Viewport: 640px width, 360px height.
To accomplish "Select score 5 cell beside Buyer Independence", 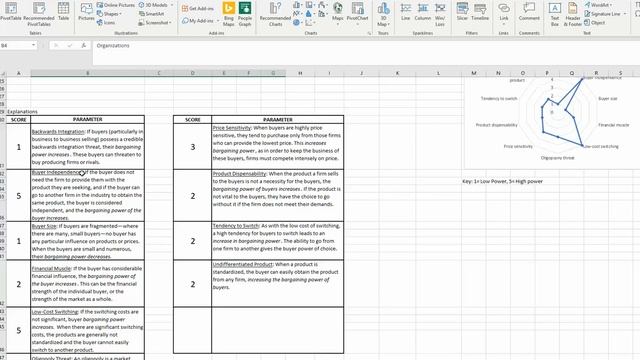I will [18, 196].
